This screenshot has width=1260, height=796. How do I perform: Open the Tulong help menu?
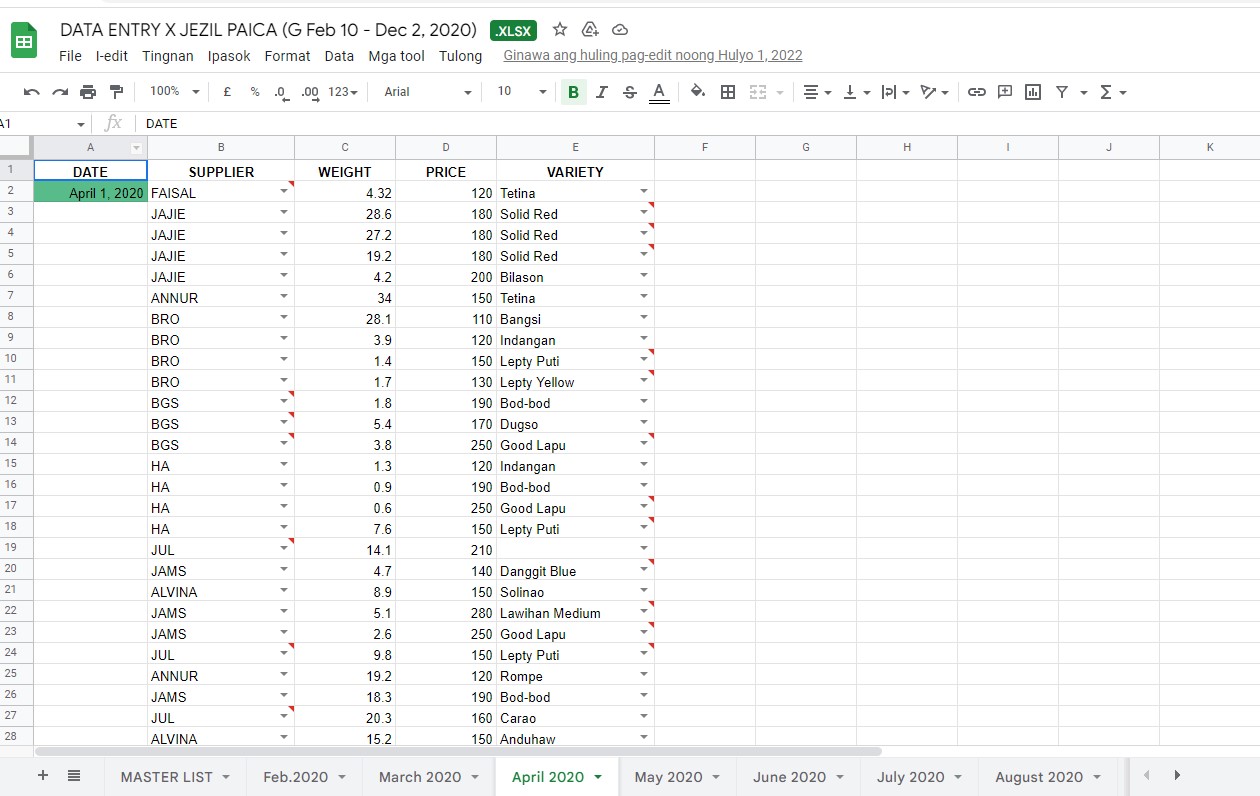[x=460, y=56]
